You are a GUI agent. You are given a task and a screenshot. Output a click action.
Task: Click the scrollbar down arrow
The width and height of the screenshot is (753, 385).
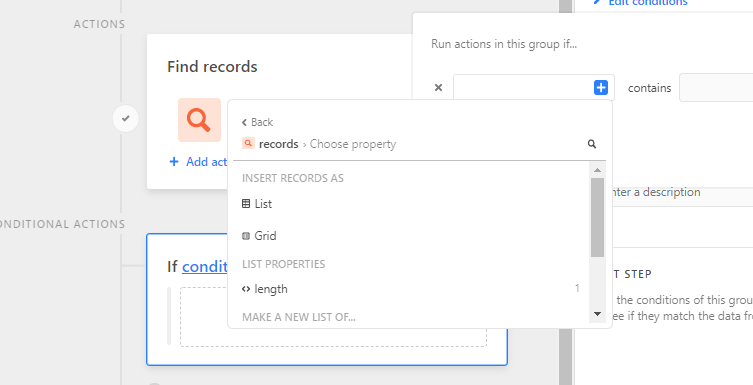coord(597,314)
